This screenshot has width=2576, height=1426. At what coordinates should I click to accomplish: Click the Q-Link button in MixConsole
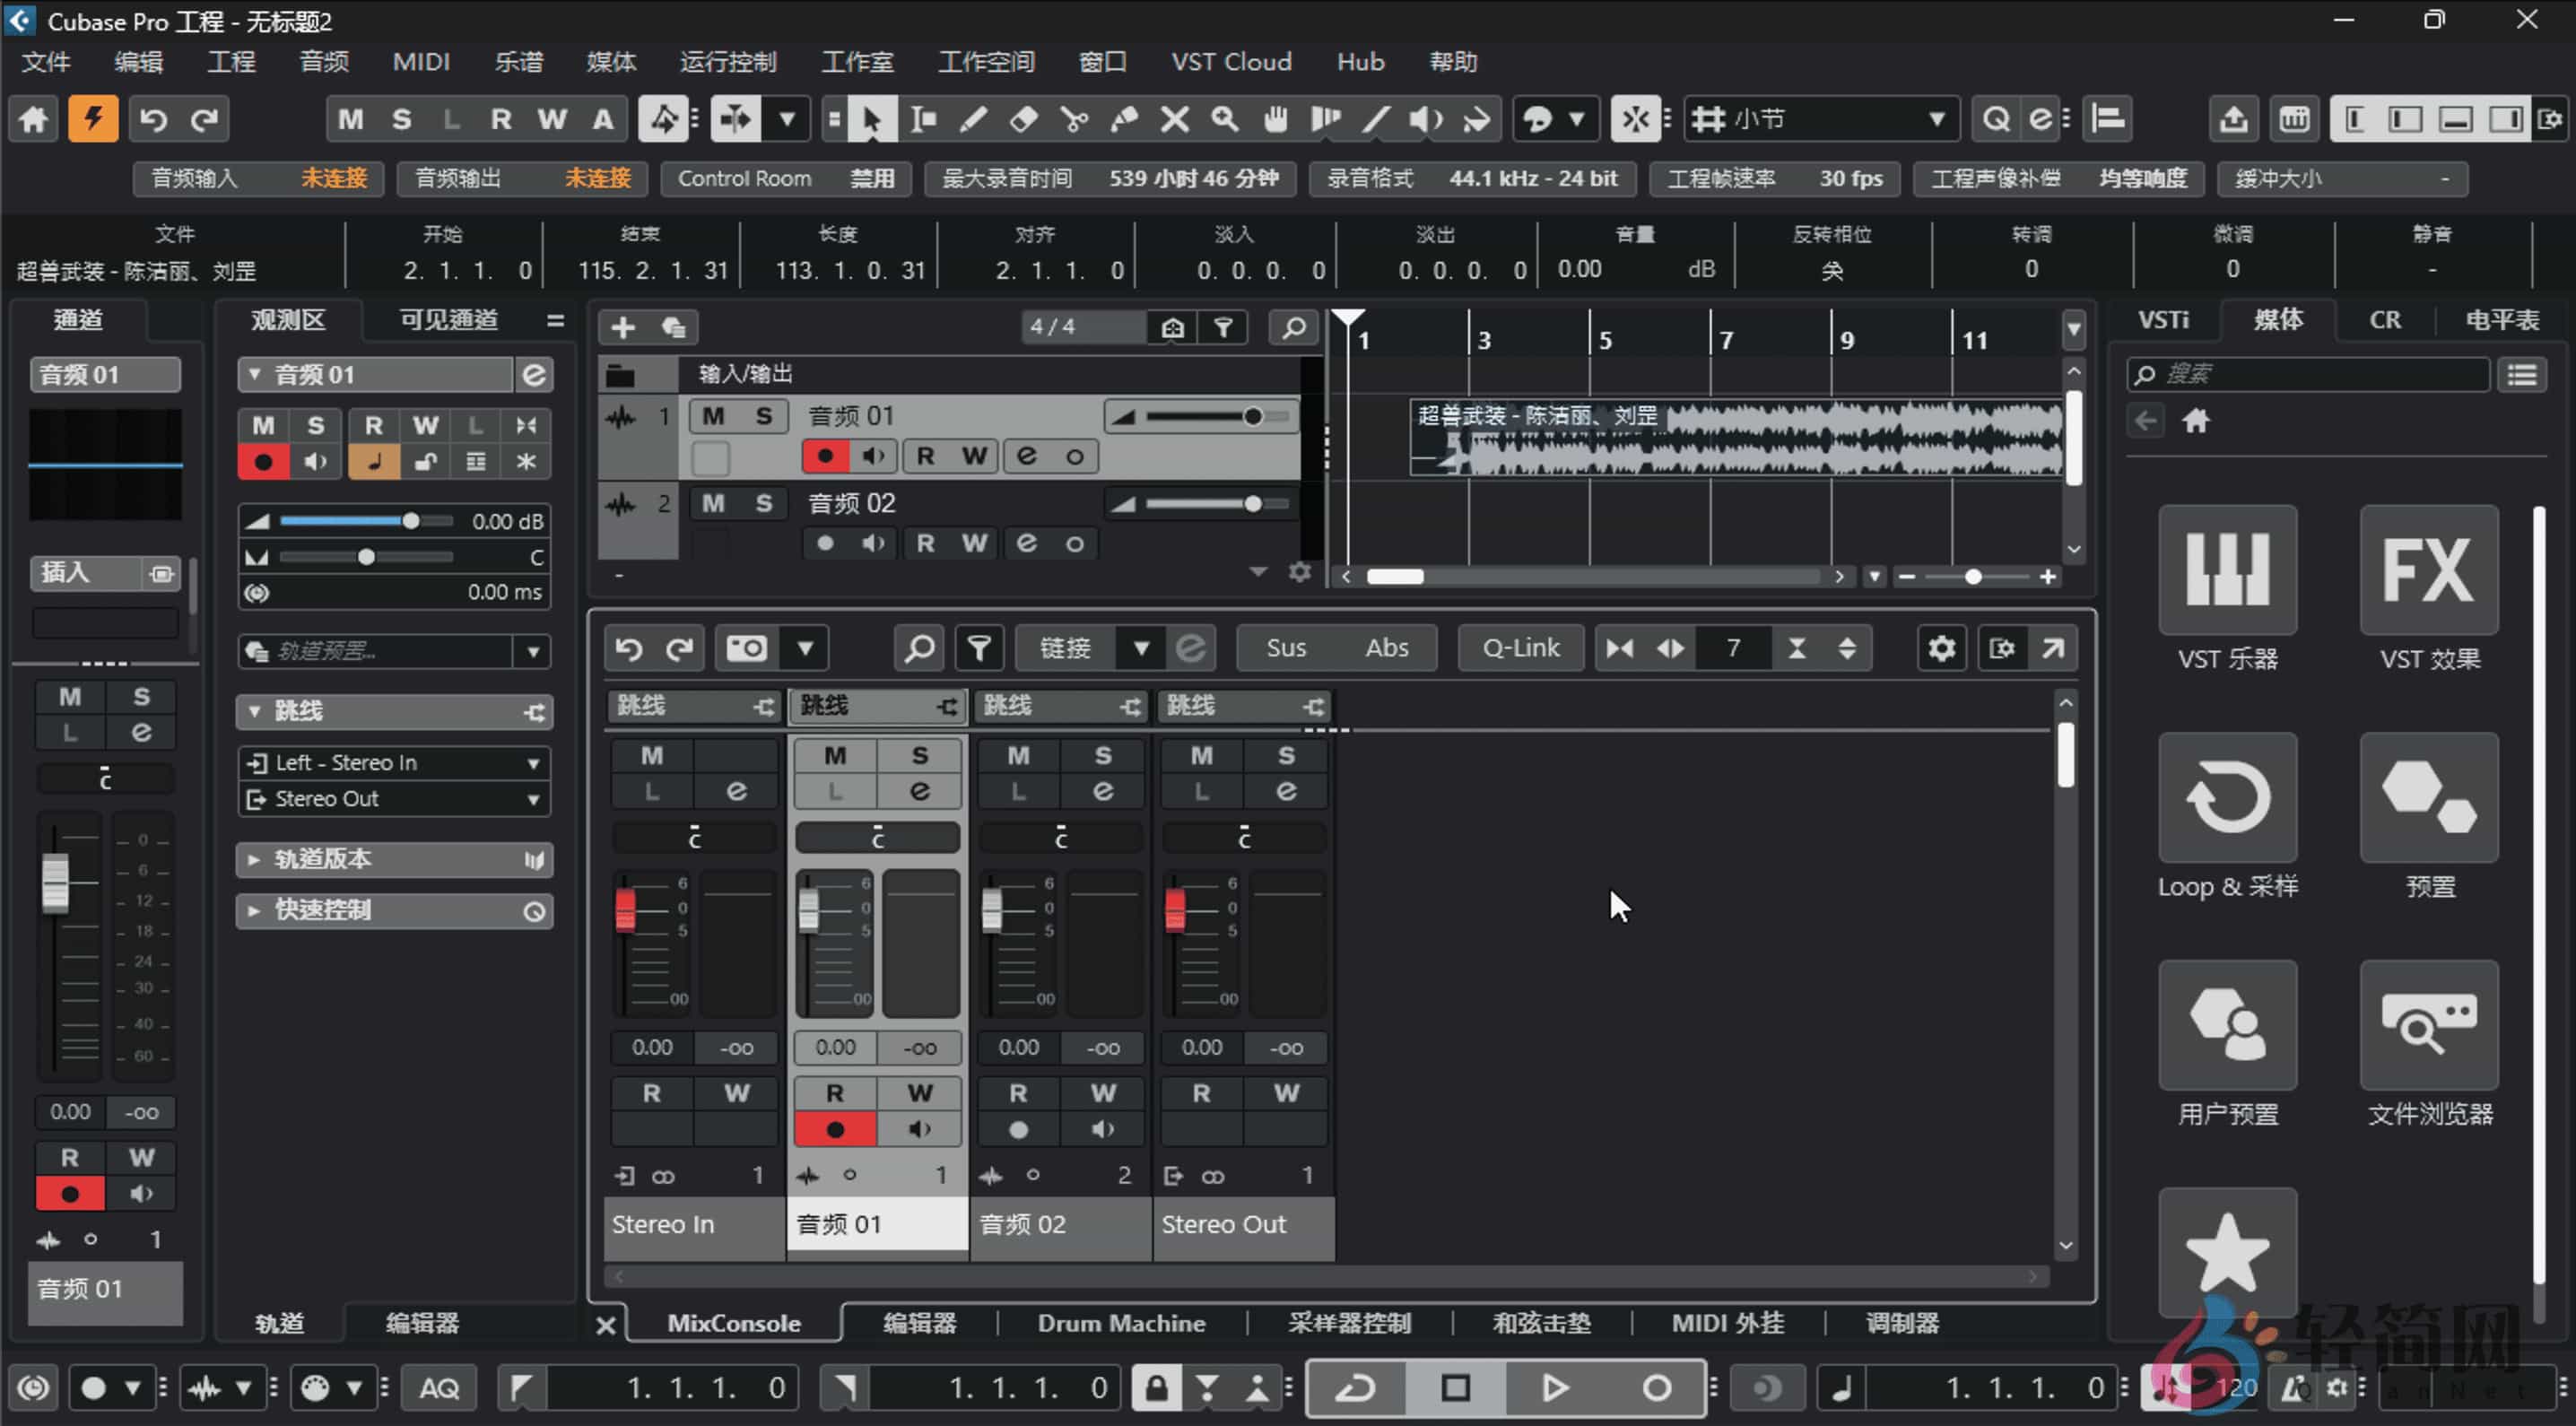point(1520,647)
